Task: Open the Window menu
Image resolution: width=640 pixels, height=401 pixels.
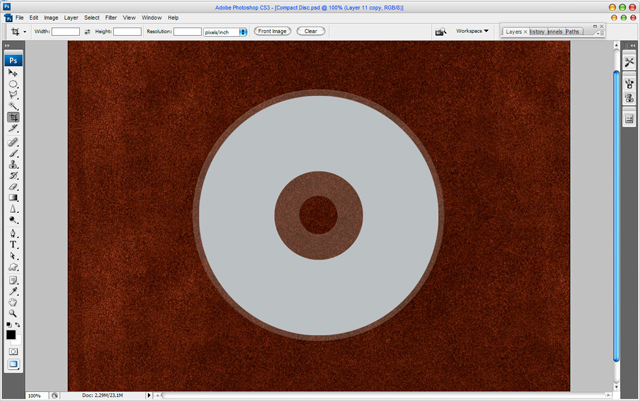Action: 151,18
